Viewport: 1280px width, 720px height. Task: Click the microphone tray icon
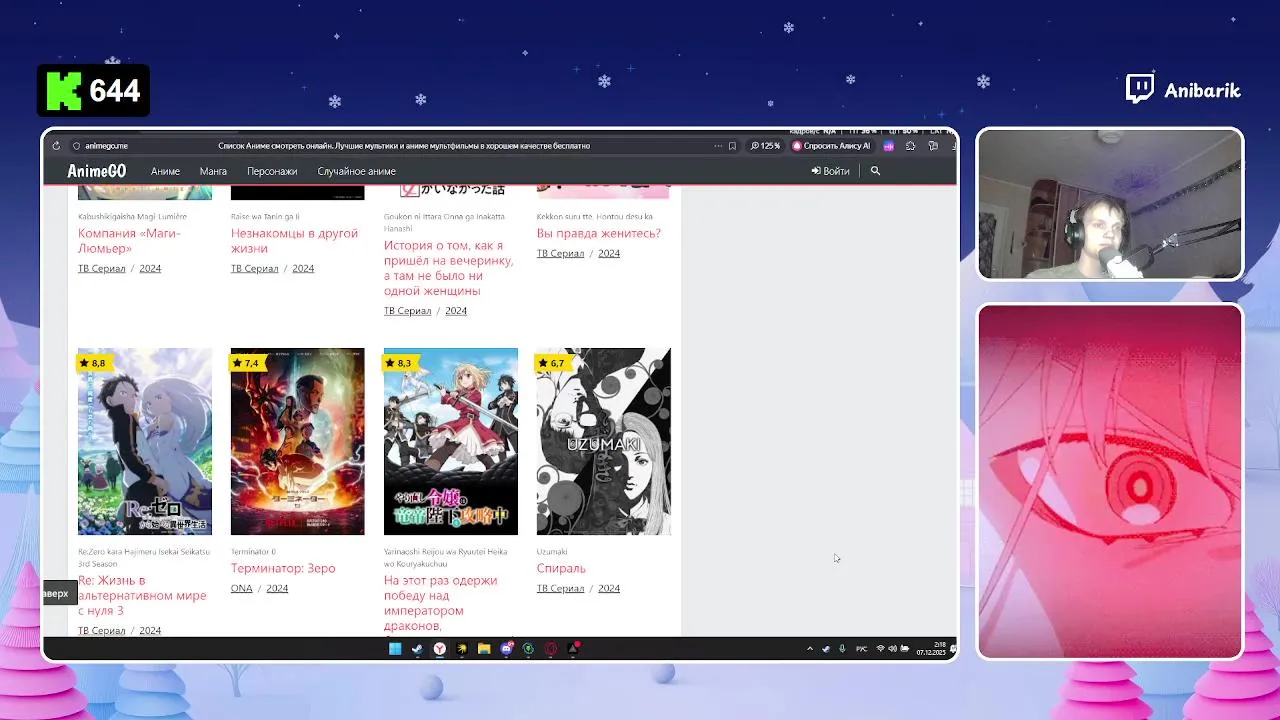(842, 649)
